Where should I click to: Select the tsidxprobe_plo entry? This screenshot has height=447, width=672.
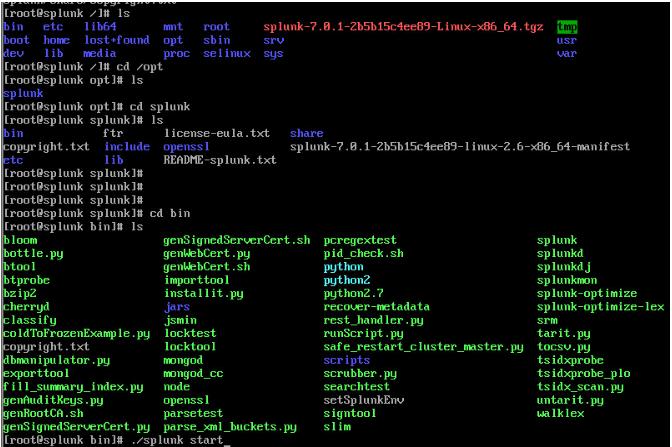tap(584, 374)
